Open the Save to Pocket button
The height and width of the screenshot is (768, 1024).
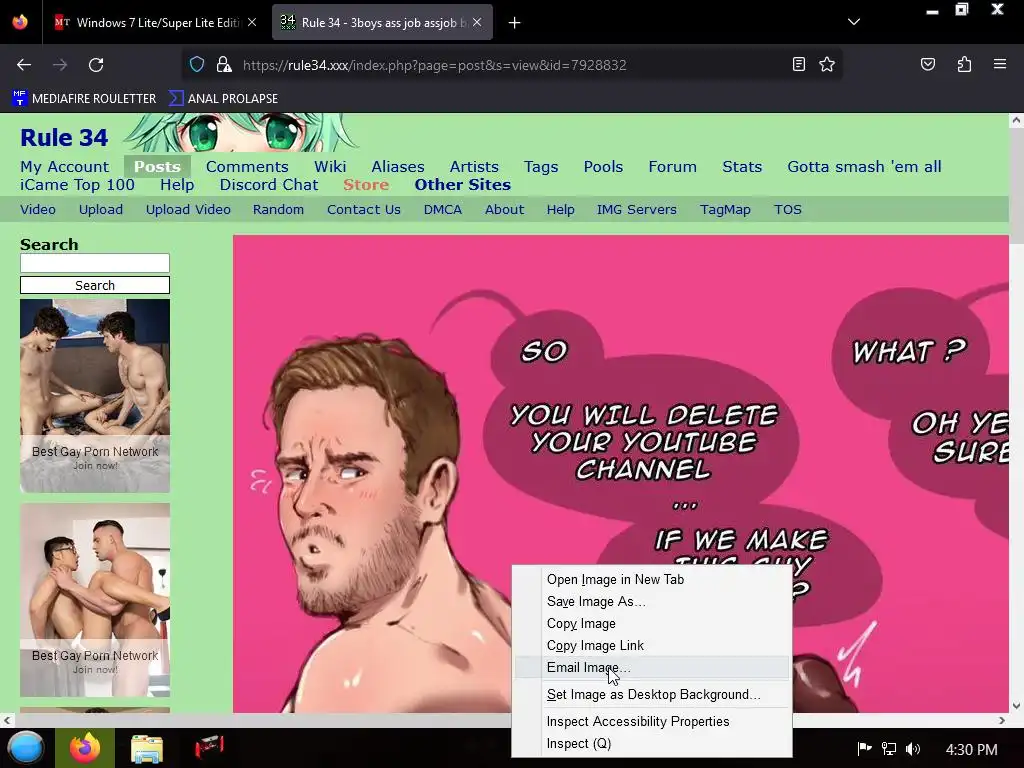927,64
